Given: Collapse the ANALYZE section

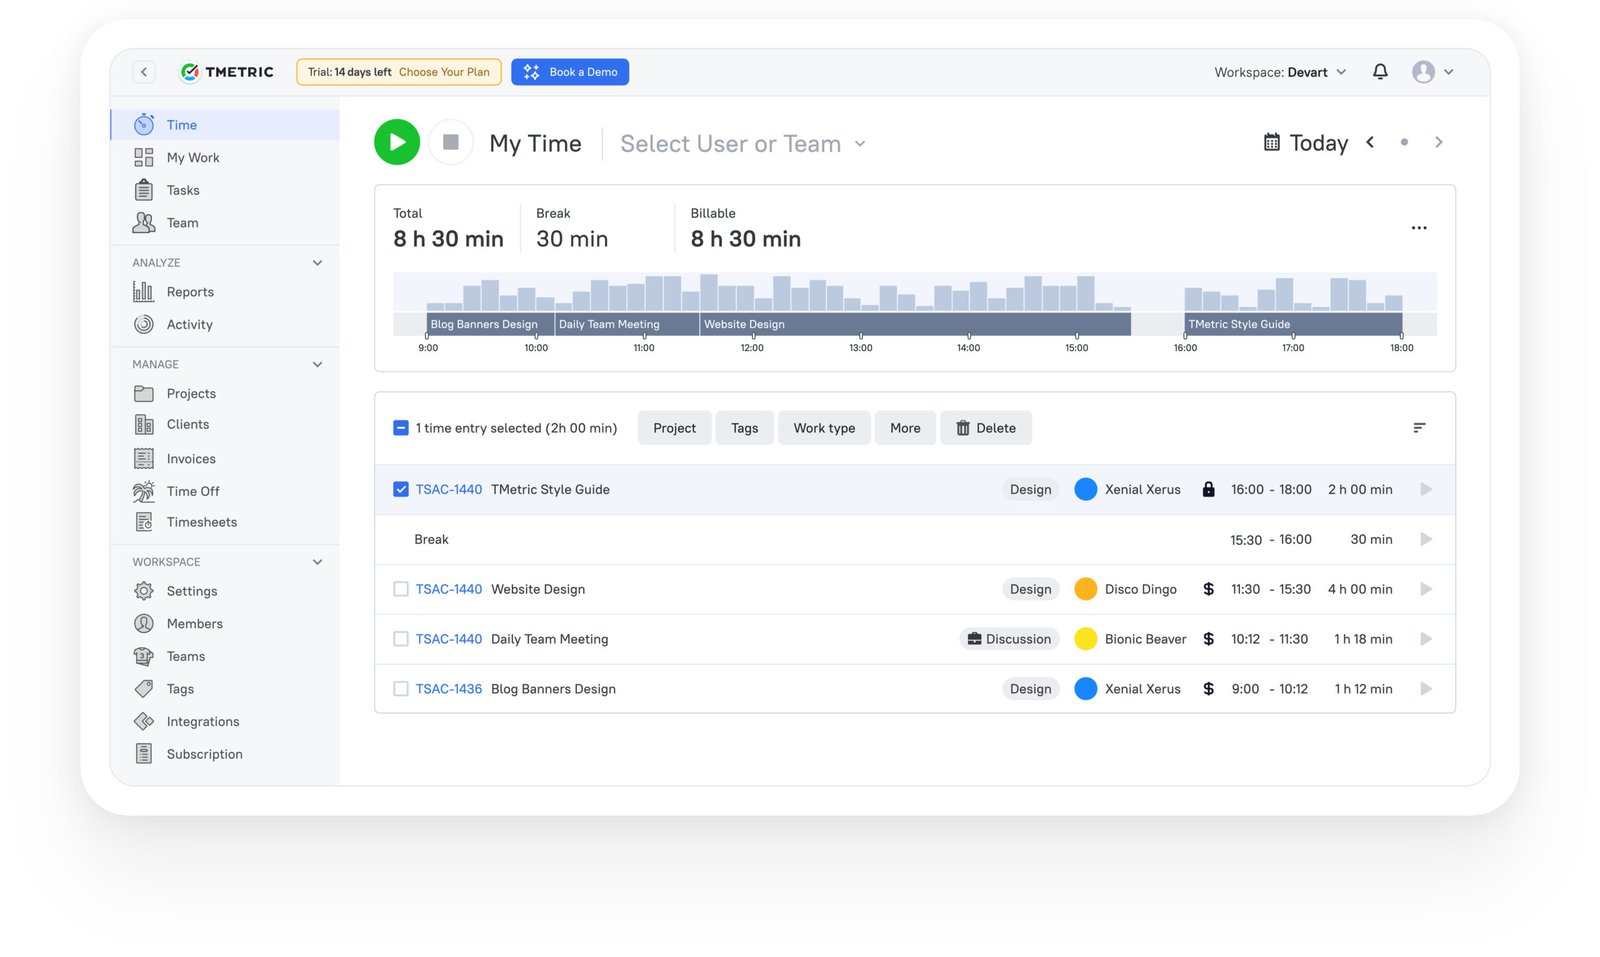Looking at the screenshot, I should click(x=317, y=262).
